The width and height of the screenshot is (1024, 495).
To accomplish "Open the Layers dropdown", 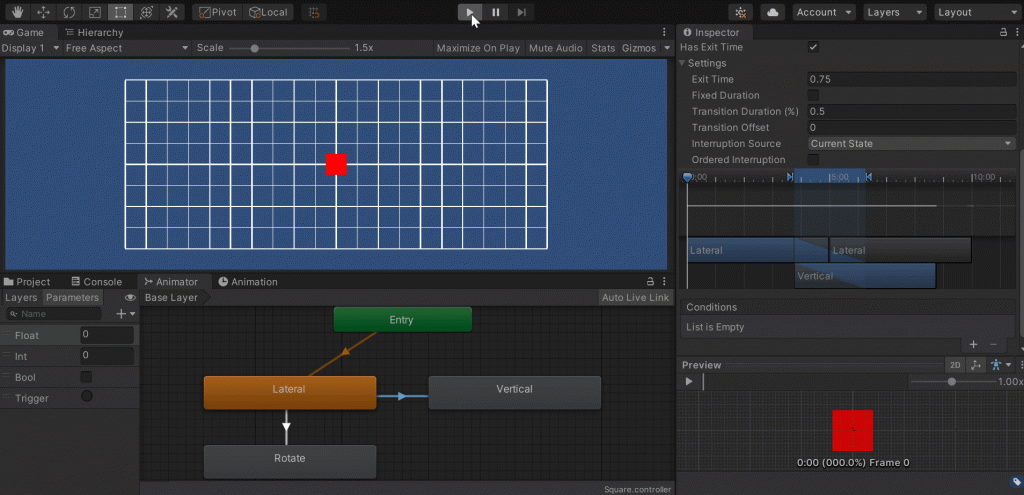I will click(x=895, y=12).
